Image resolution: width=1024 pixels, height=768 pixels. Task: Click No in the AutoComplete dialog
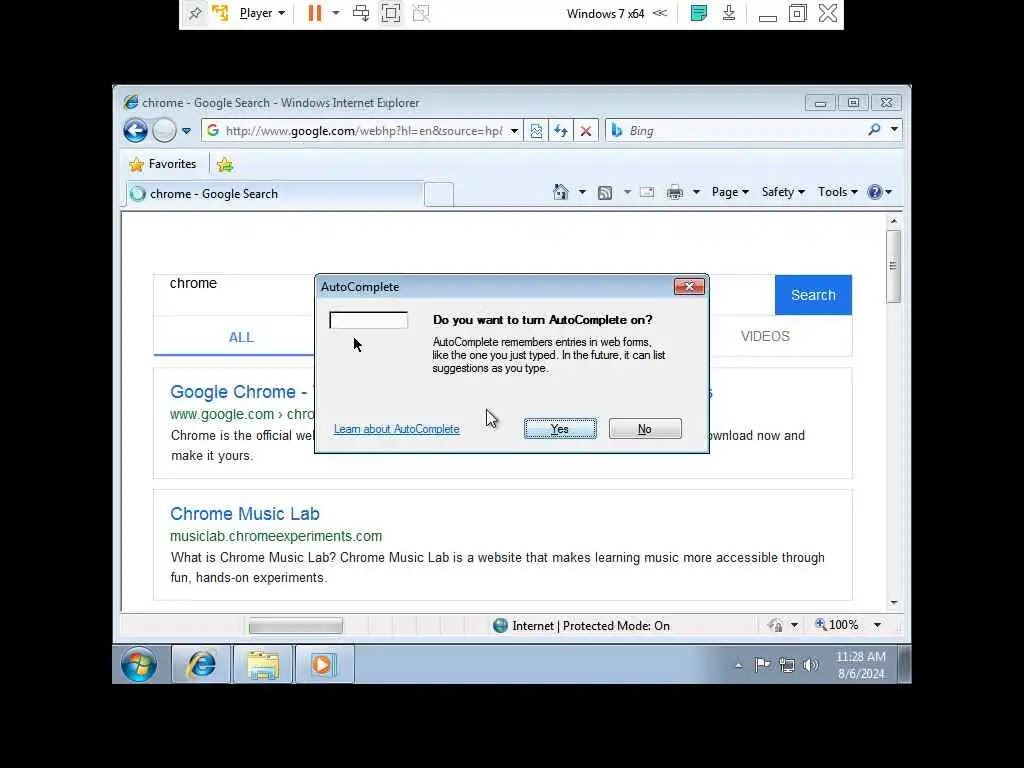[645, 429]
